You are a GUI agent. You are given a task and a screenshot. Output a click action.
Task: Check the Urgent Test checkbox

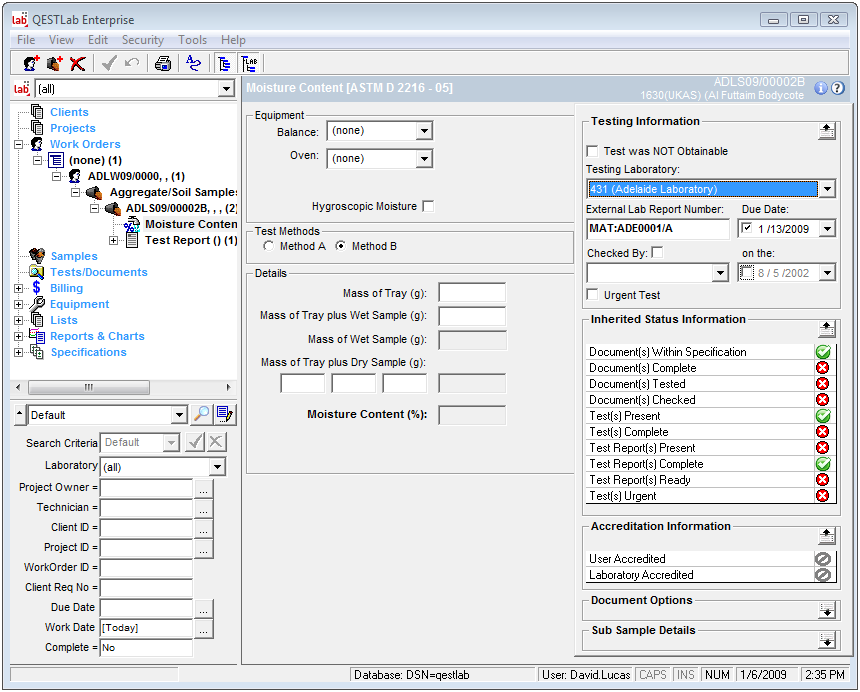coord(593,295)
